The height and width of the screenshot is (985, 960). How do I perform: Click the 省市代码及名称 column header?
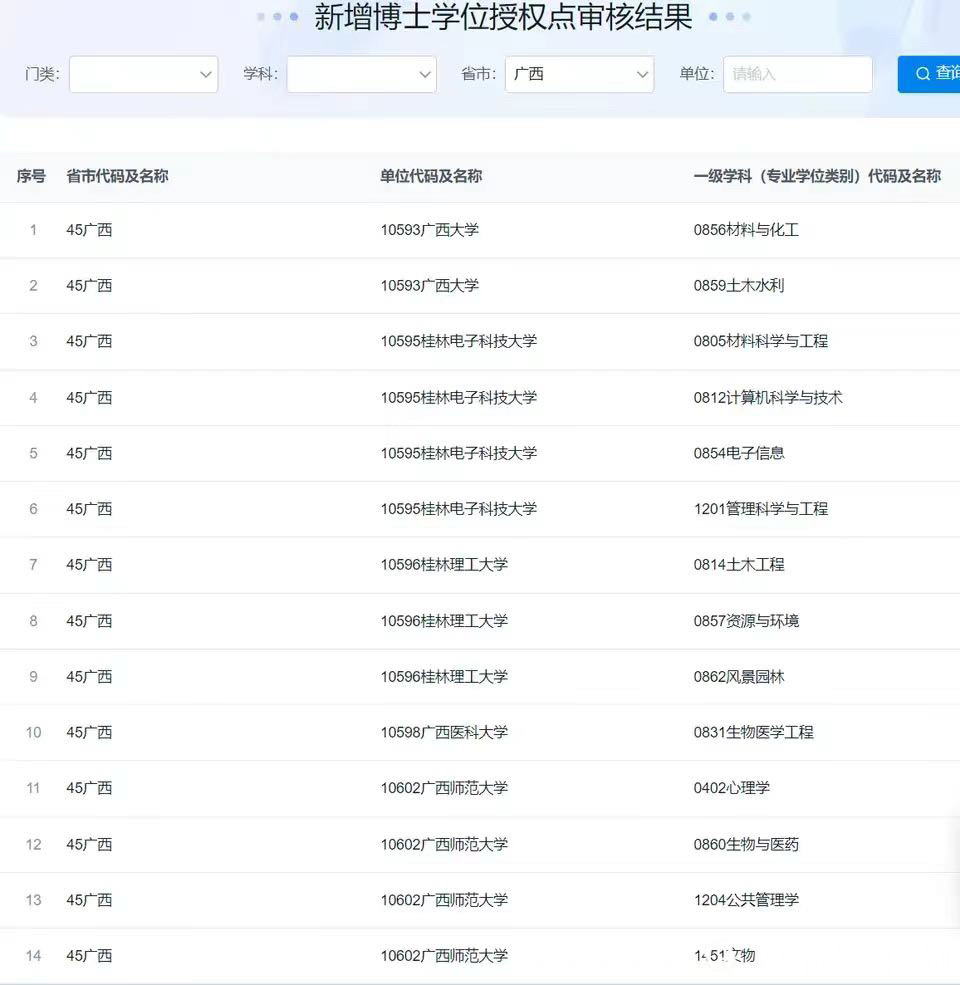pos(117,176)
